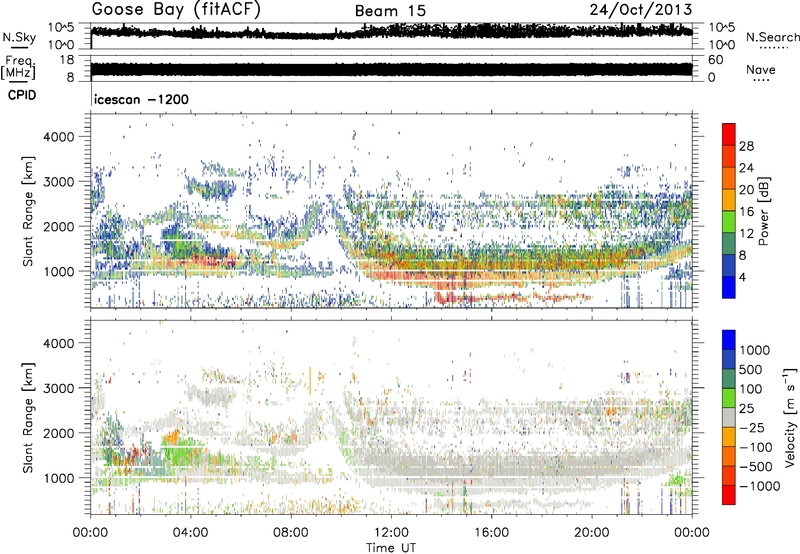
Task: Click the 'icescan -1200' text
Action: 141,99
